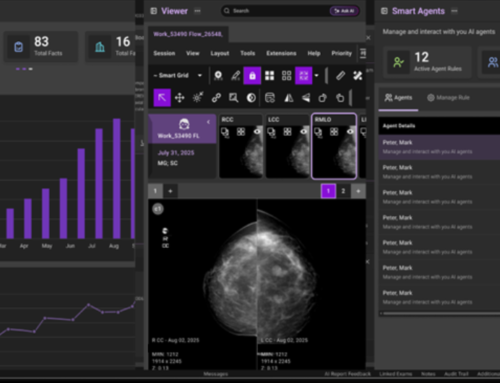Collapse the patient card with chevron
This screenshot has width=500, height=383.
[208, 122]
